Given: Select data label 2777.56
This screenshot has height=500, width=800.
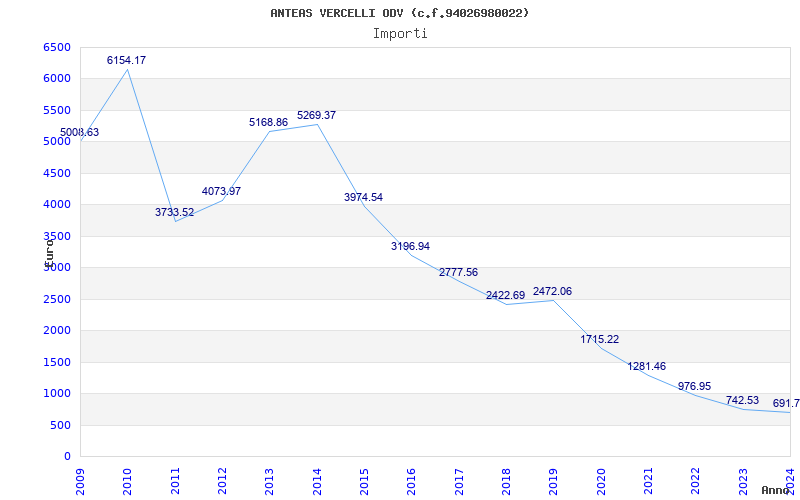Looking at the screenshot, I should 458,272.
